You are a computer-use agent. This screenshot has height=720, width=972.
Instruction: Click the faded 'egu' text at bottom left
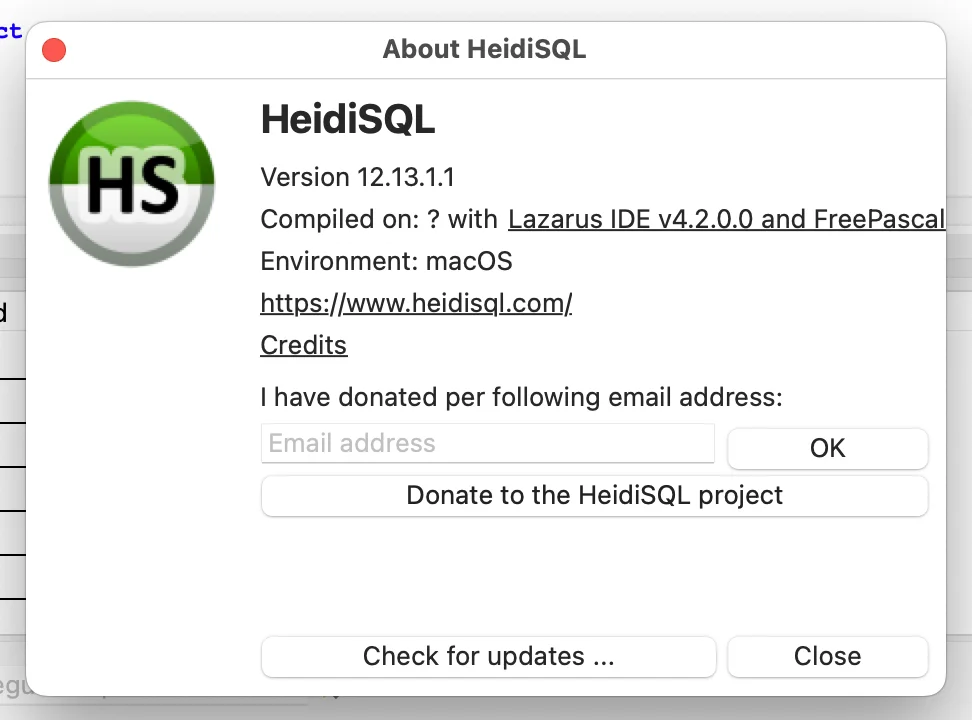click(x=12, y=687)
